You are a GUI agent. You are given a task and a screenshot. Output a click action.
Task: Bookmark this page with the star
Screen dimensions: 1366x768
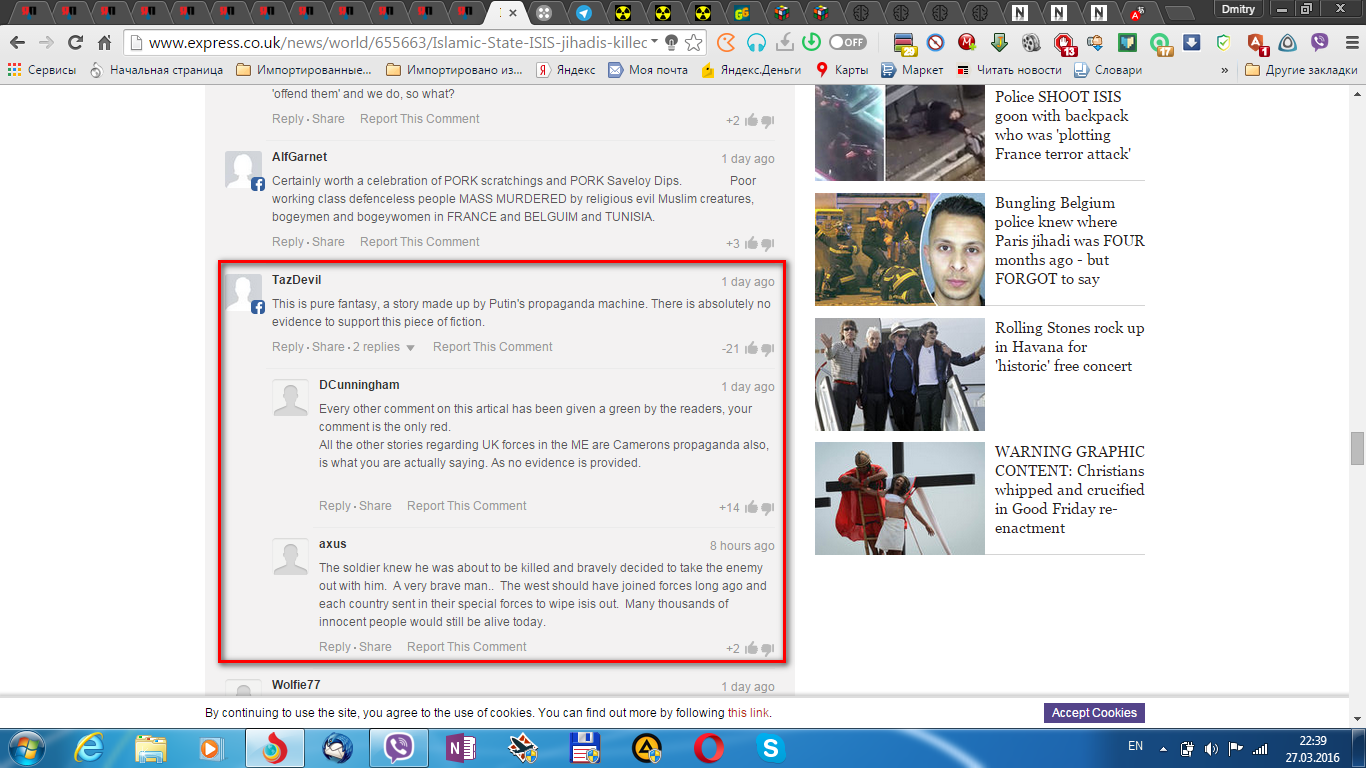(693, 43)
